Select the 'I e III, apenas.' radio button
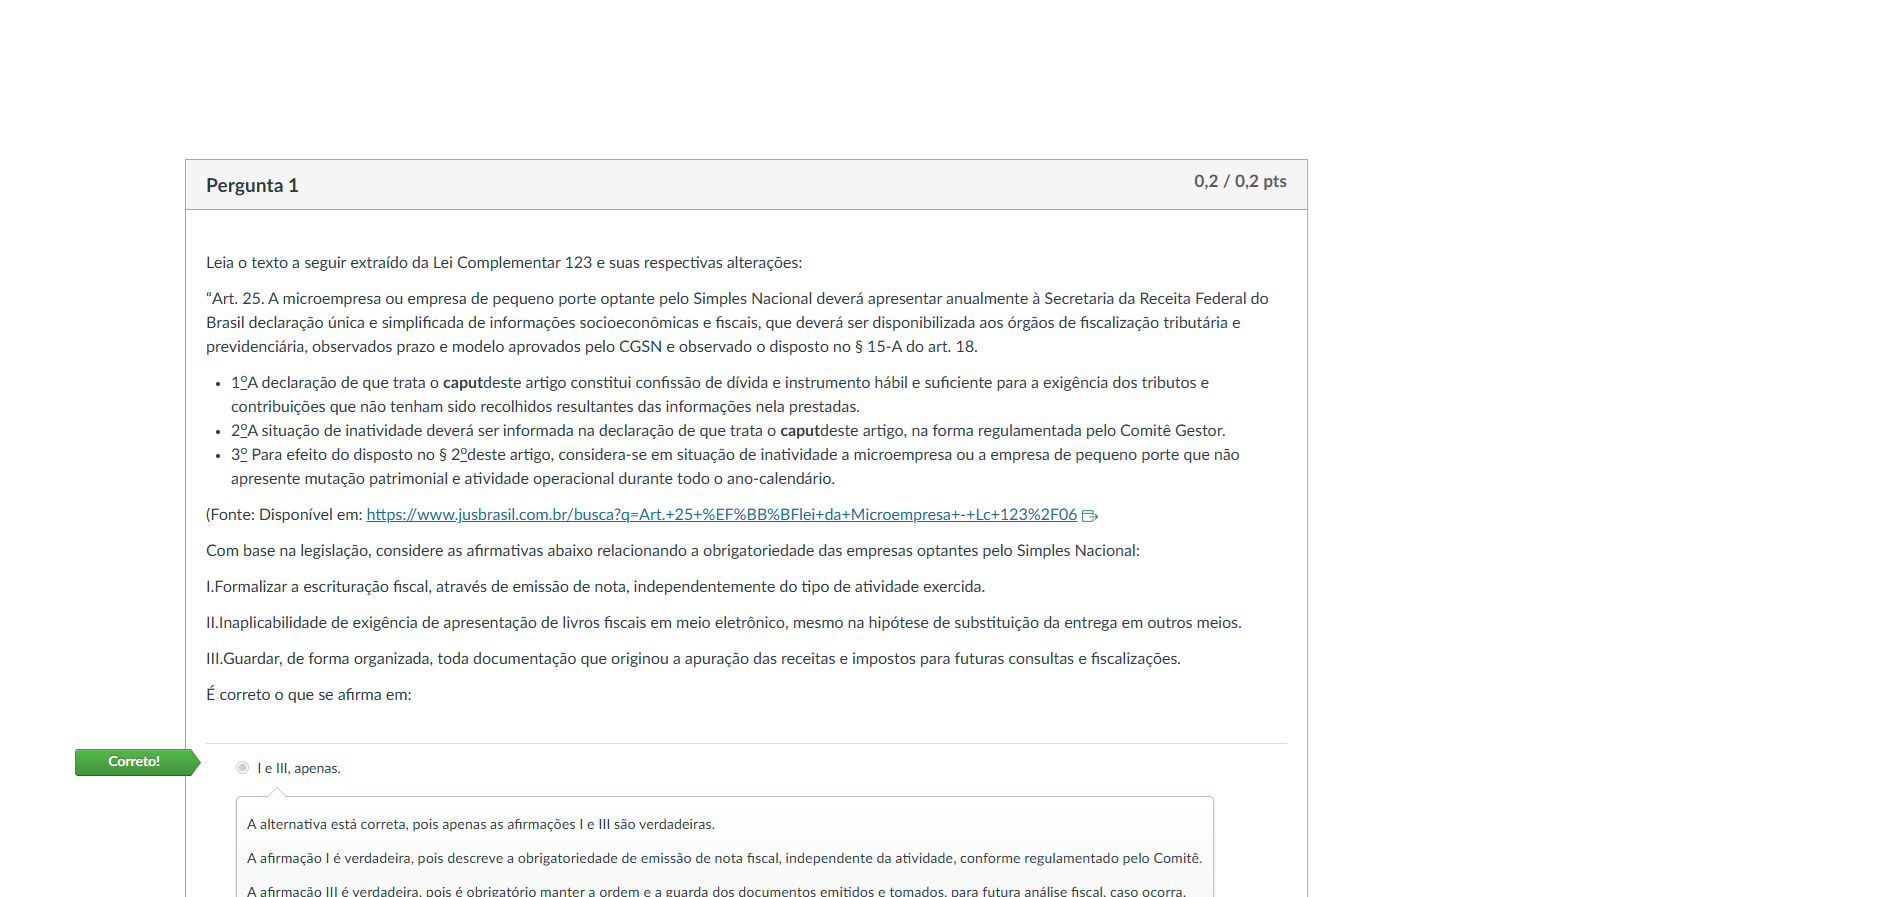Screen dimensions: 1892x897 (242, 768)
